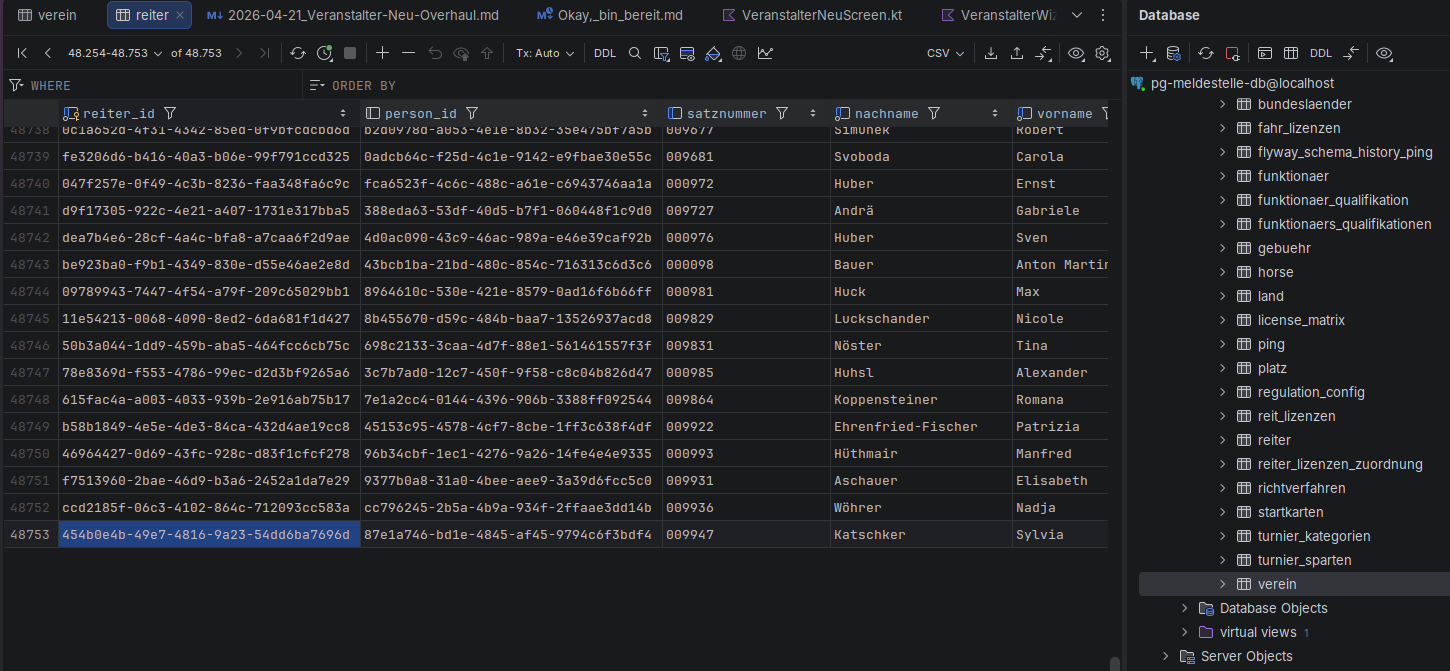1450x671 pixels.
Task: Click the search magnifier icon in grid toolbar
Action: pos(635,53)
